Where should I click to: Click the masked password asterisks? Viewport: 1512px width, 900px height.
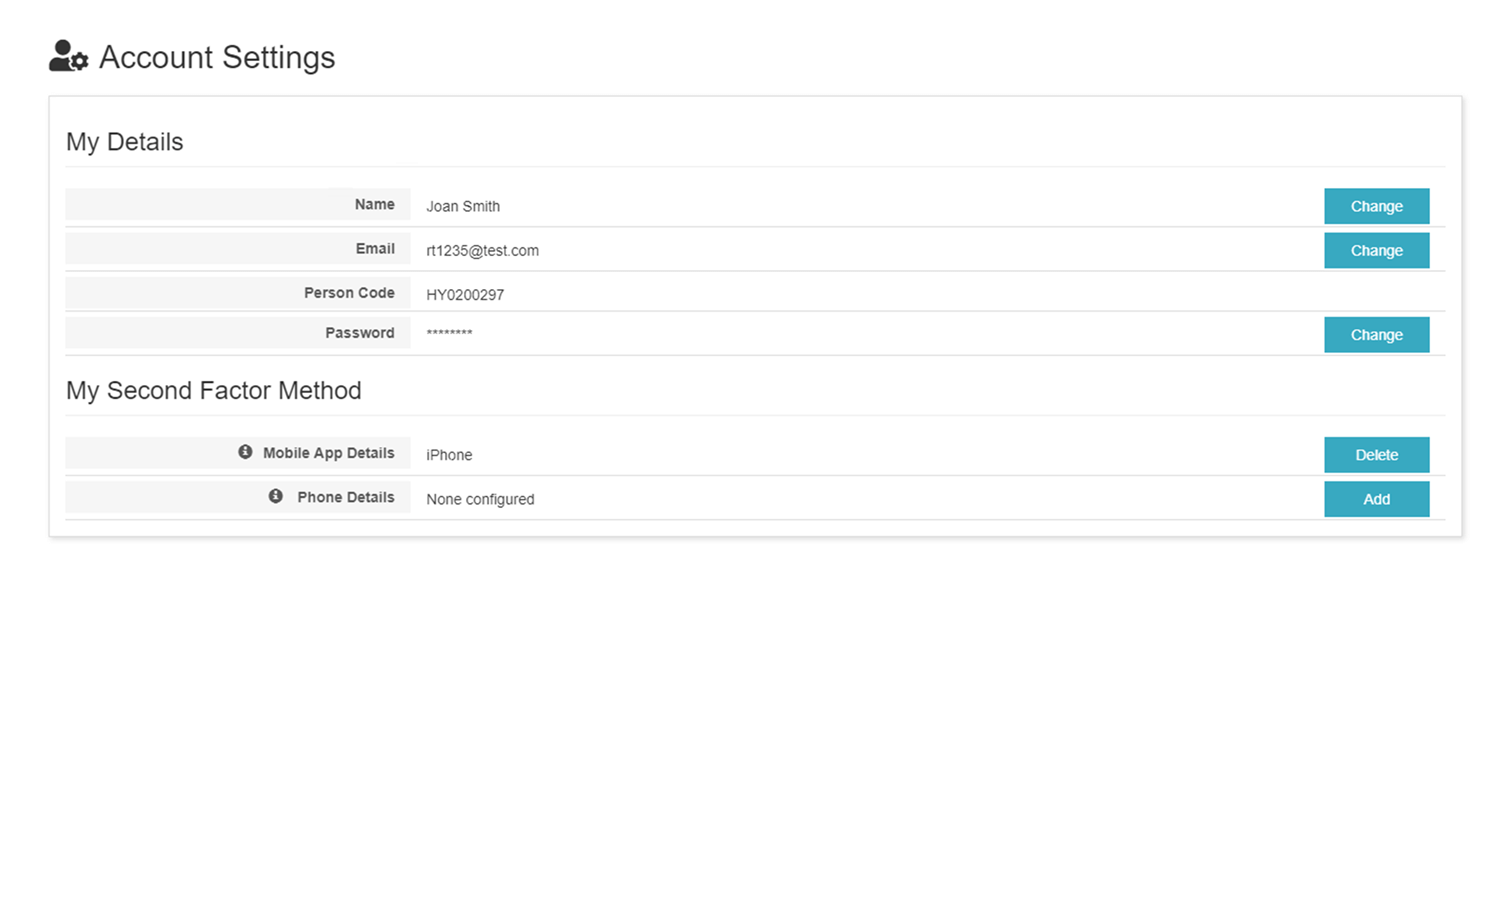tap(449, 332)
